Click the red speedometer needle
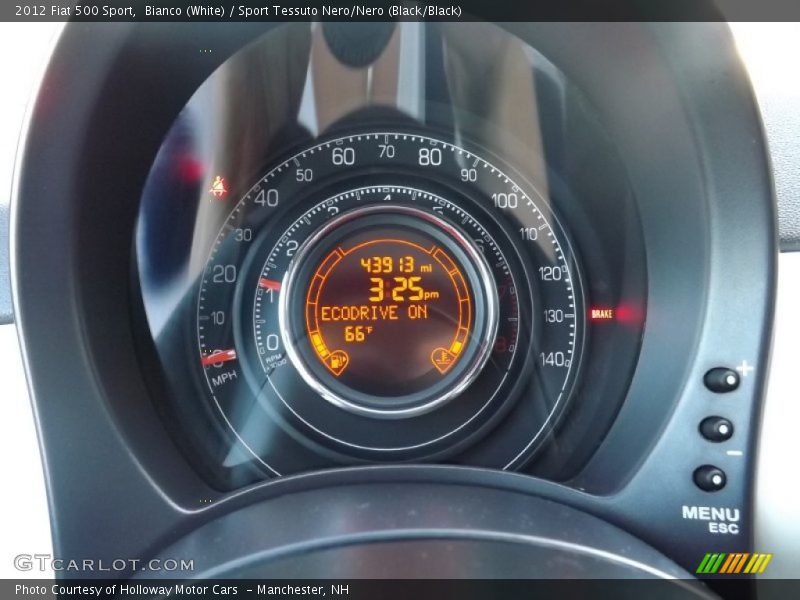Image resolution: width=800 pixels, height=600 pixels. pyautogui.click(x=220, y=357)
